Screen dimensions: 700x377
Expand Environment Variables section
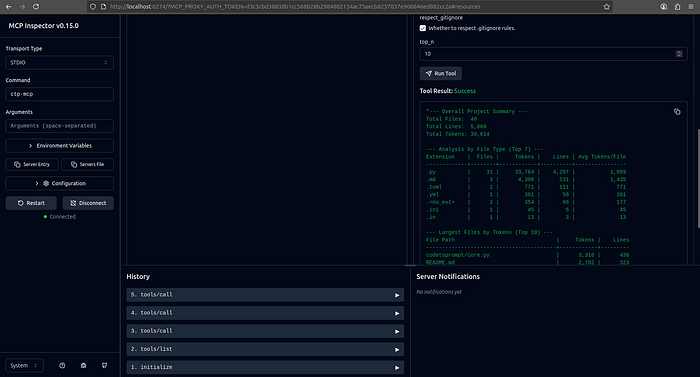click(x=59, y=146)
